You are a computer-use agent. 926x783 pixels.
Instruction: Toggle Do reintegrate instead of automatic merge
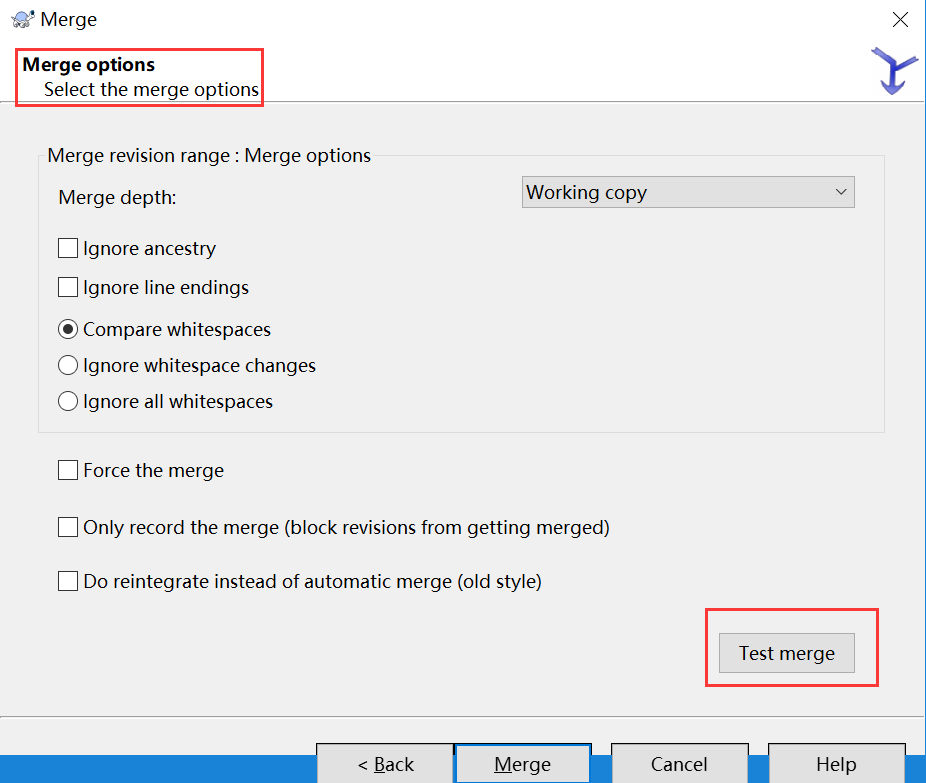[68, 581]
